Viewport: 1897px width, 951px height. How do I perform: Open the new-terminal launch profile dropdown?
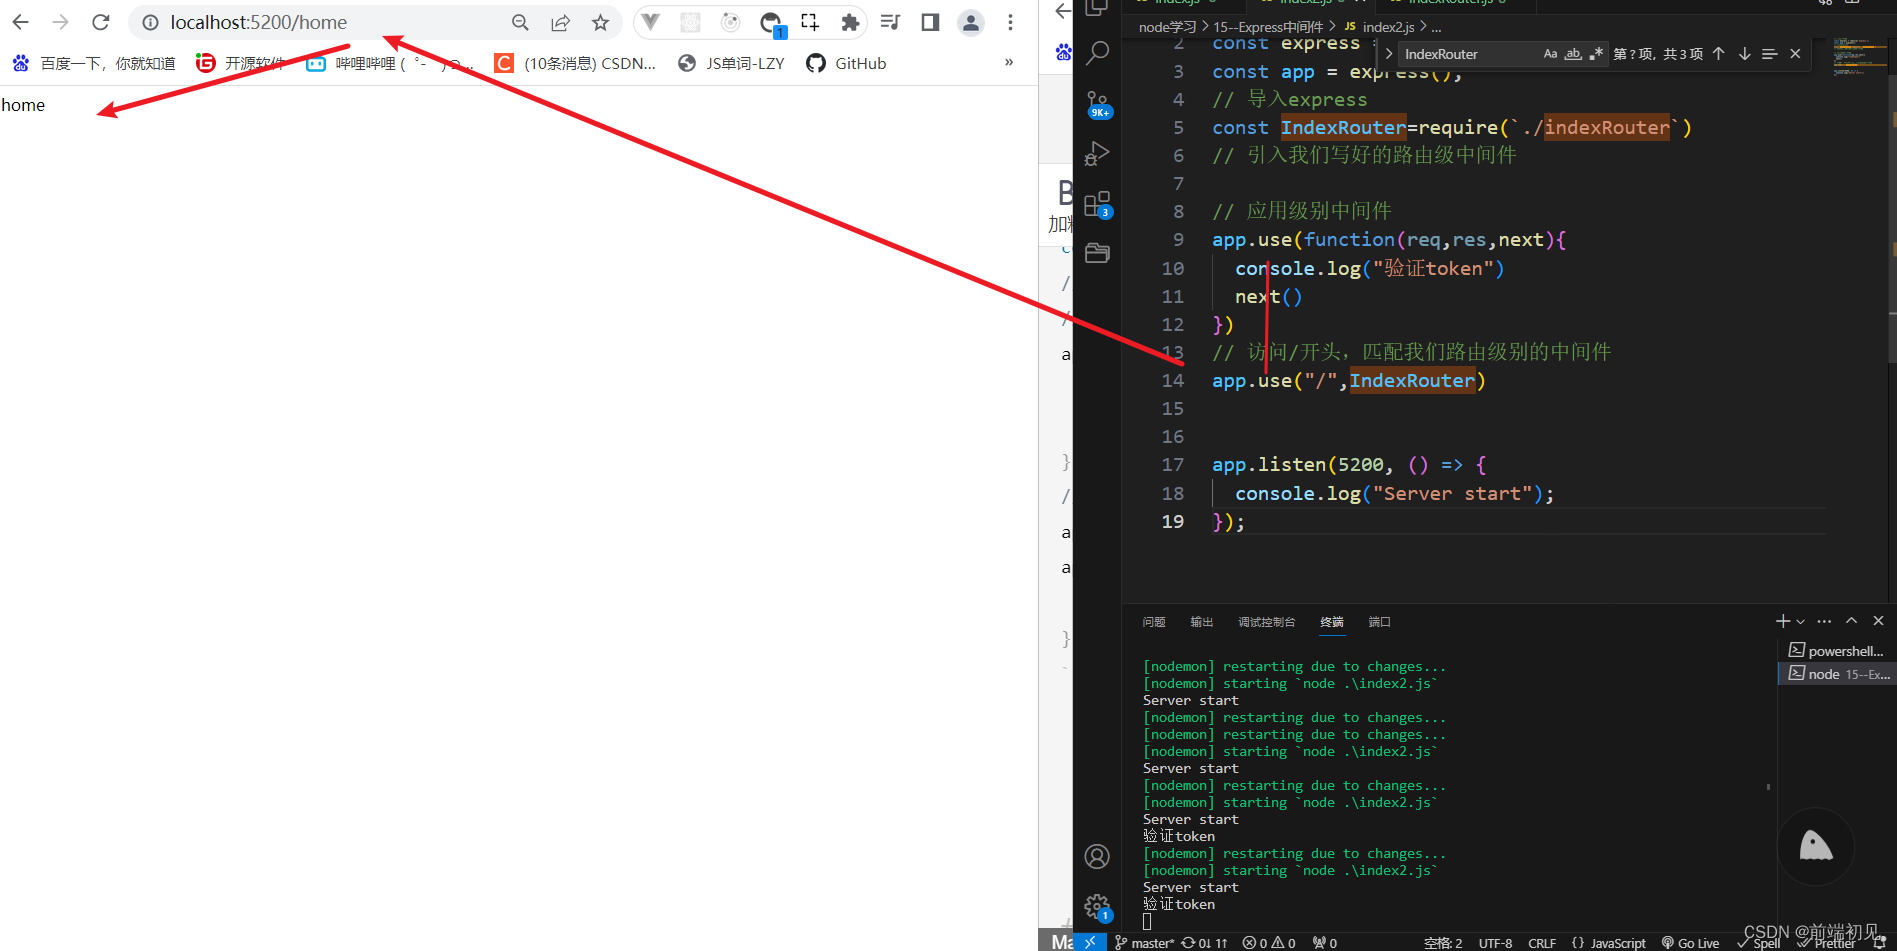click(1801, 621)
